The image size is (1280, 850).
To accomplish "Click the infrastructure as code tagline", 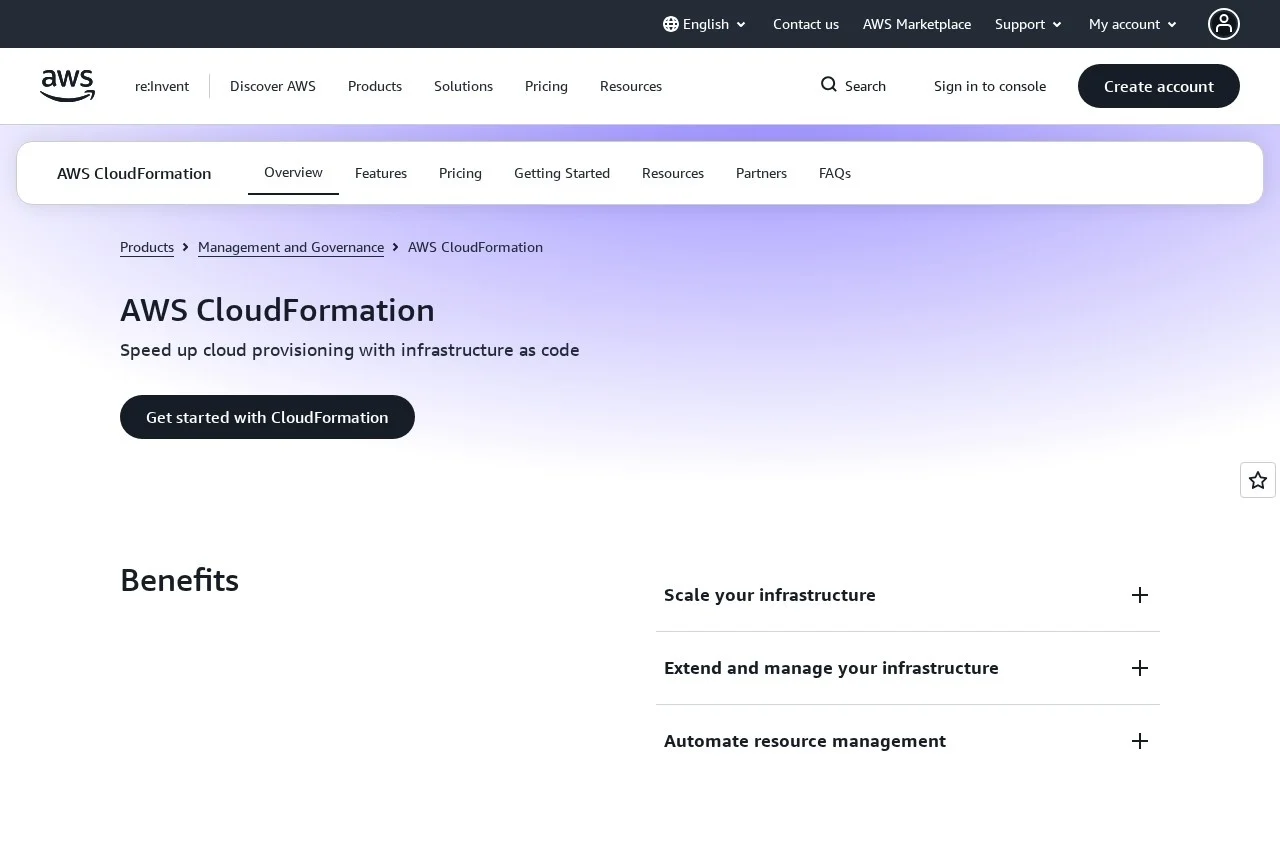I will (x=350, y=350).
